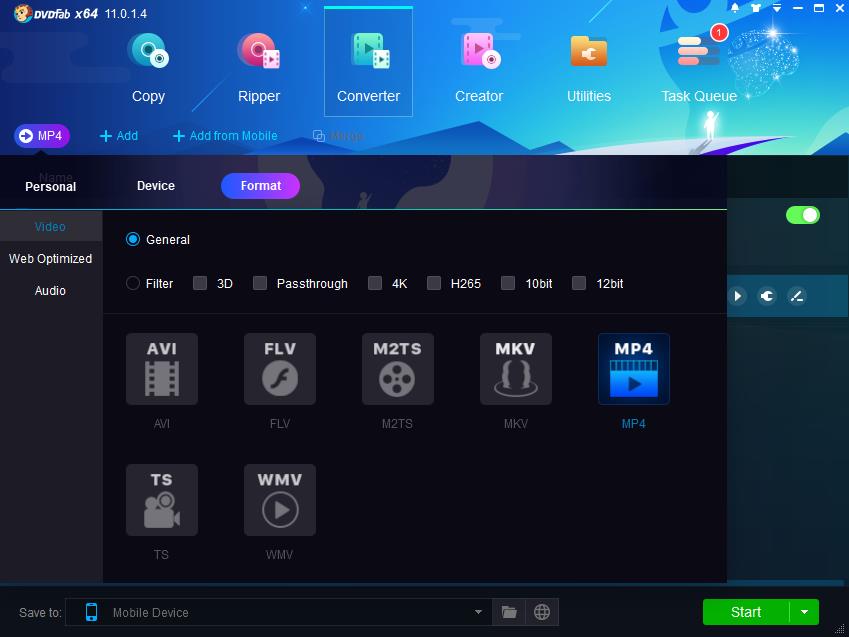Toggle the green task enable switch
The image size is (849, 637).
tap(802, 215)
